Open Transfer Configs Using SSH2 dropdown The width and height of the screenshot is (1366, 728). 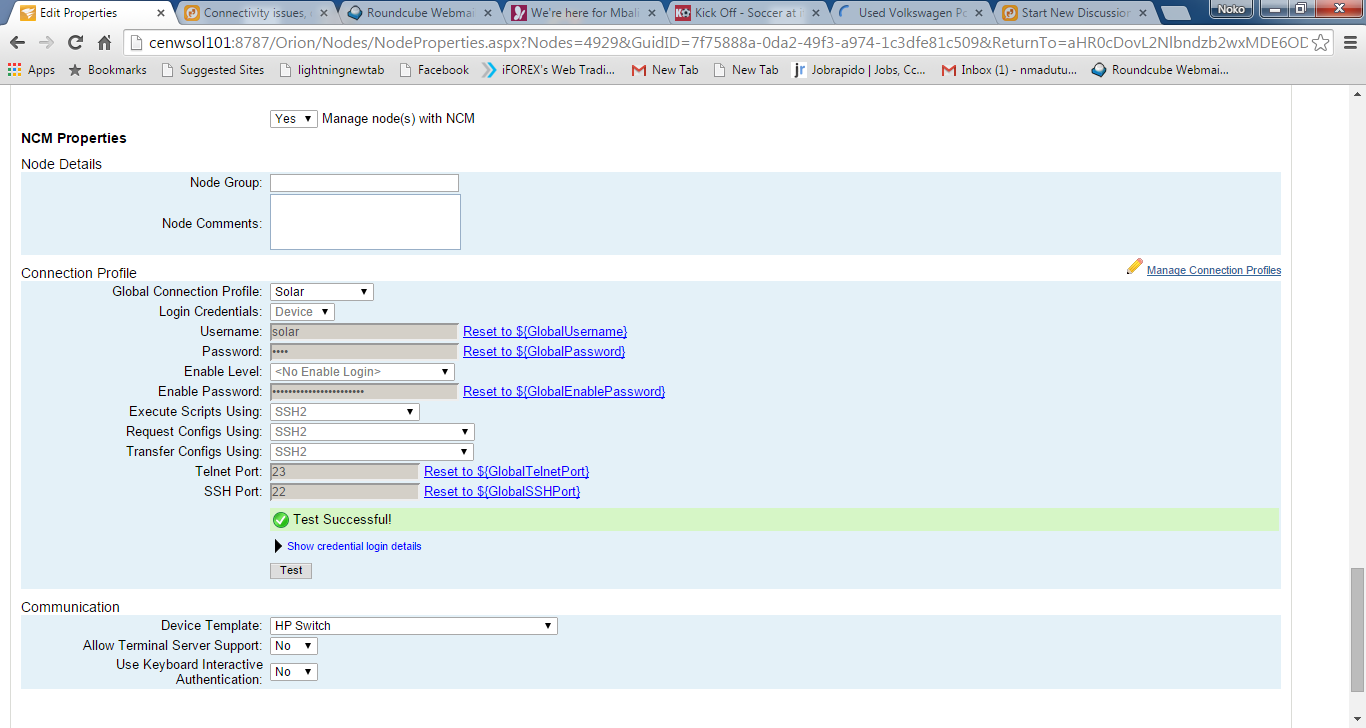372,452
